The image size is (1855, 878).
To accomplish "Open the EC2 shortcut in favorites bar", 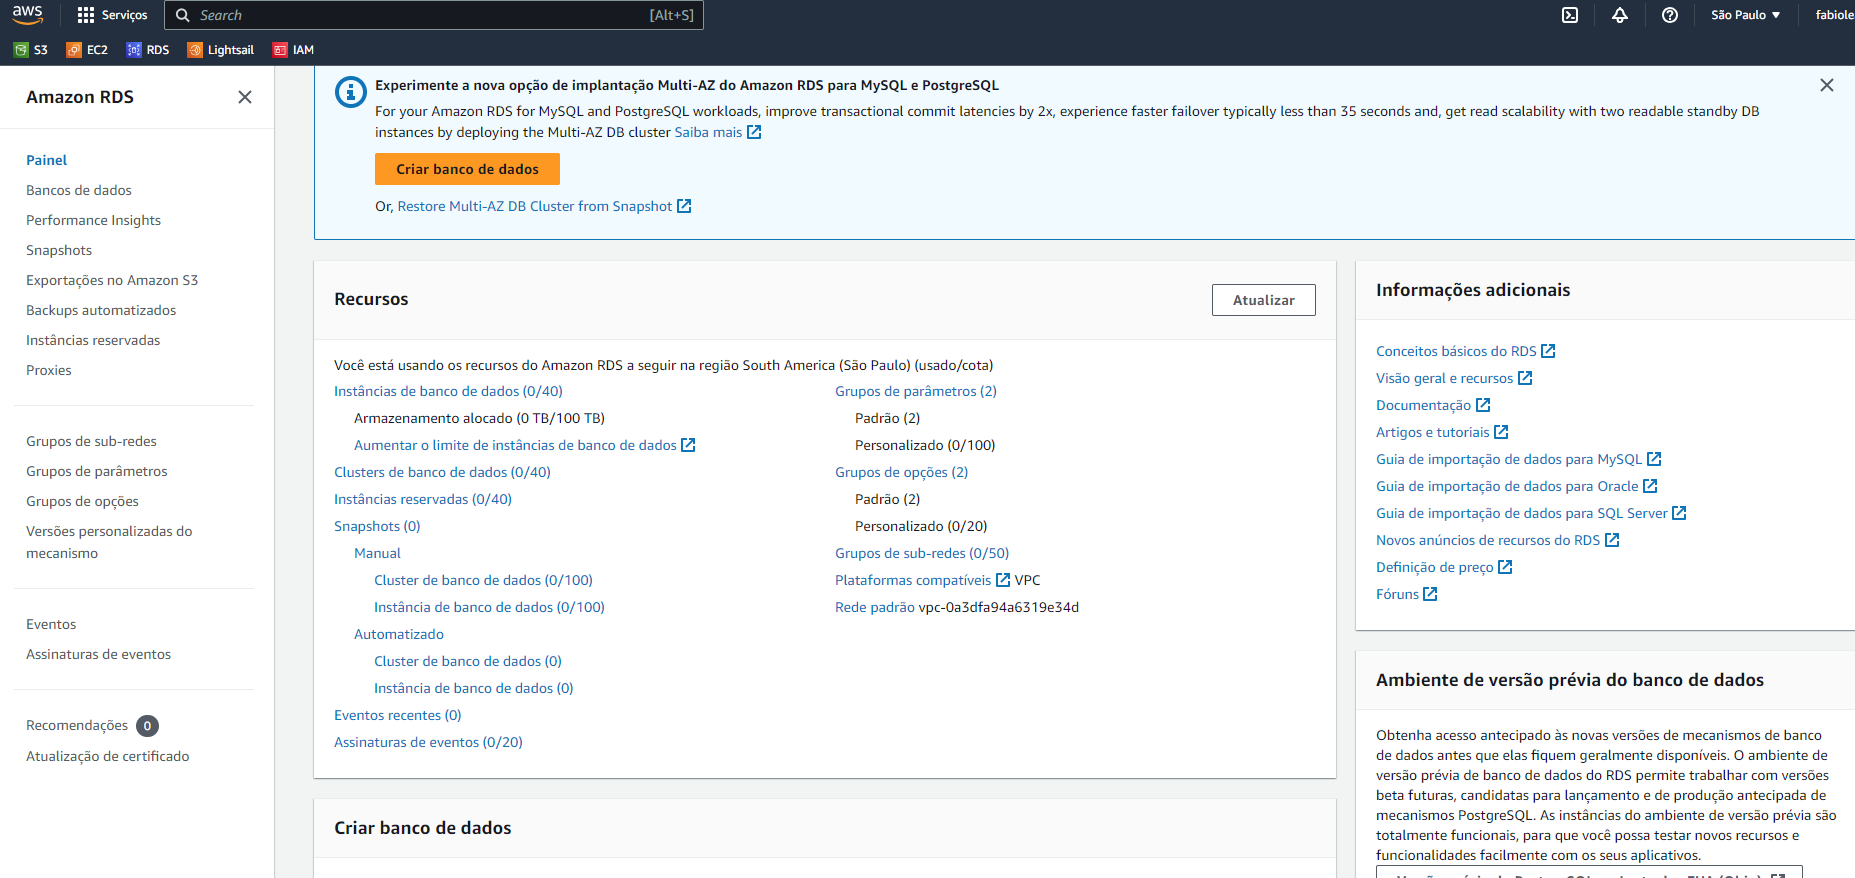I will pyautogui.click(x=87, y=50).
